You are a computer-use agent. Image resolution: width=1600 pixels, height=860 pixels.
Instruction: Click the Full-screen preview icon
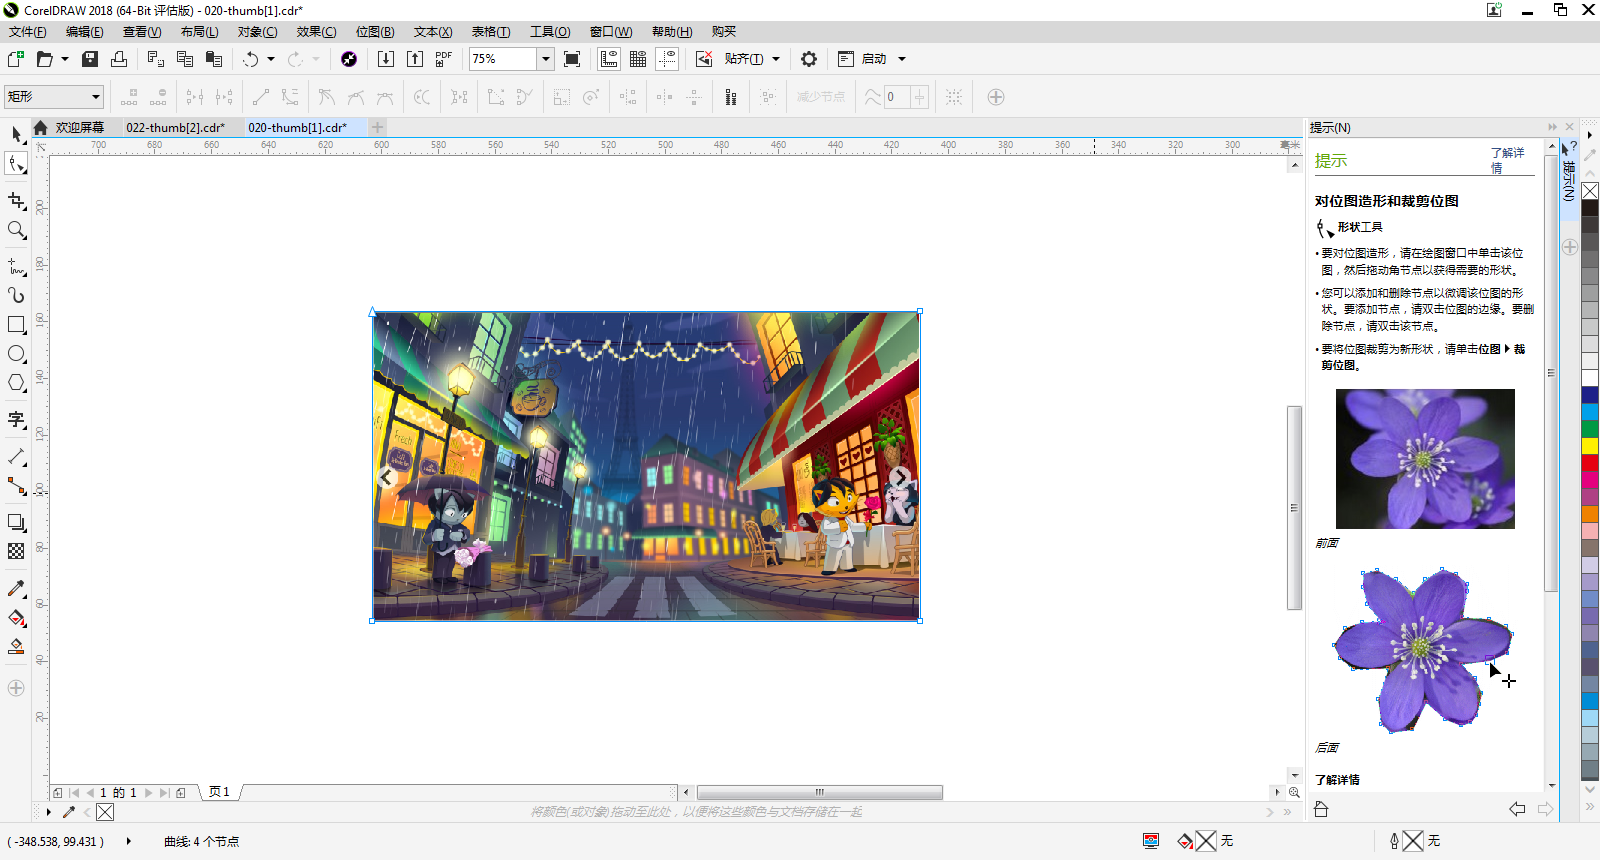click(572, 59)
